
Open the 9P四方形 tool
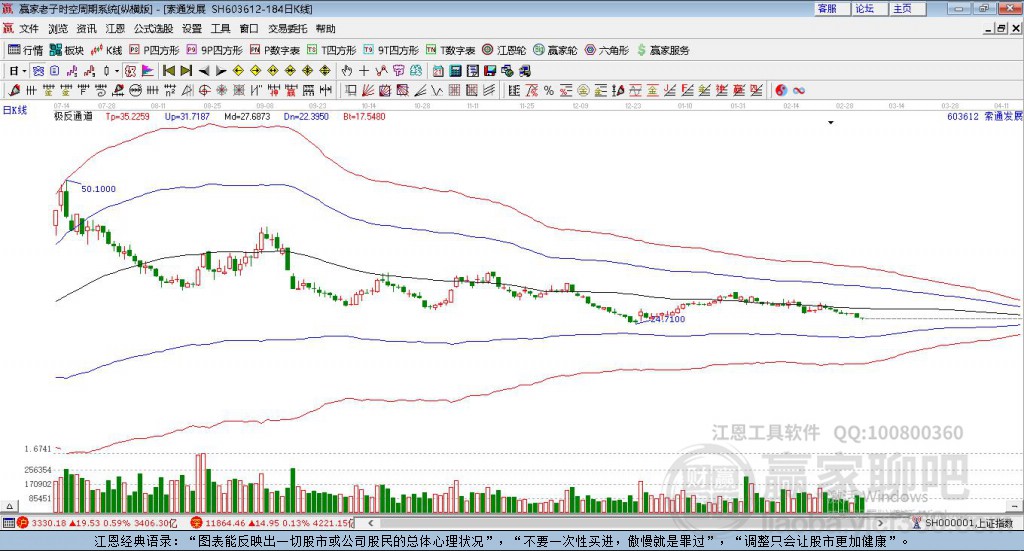[x=214, y=50]
